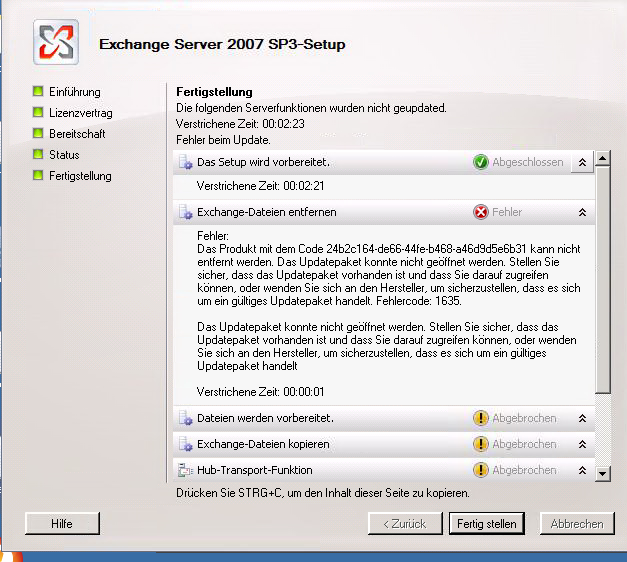Screen dimensions: 627x562
Task: Open the Hilfe button
Action: click(x=62, y=524)
